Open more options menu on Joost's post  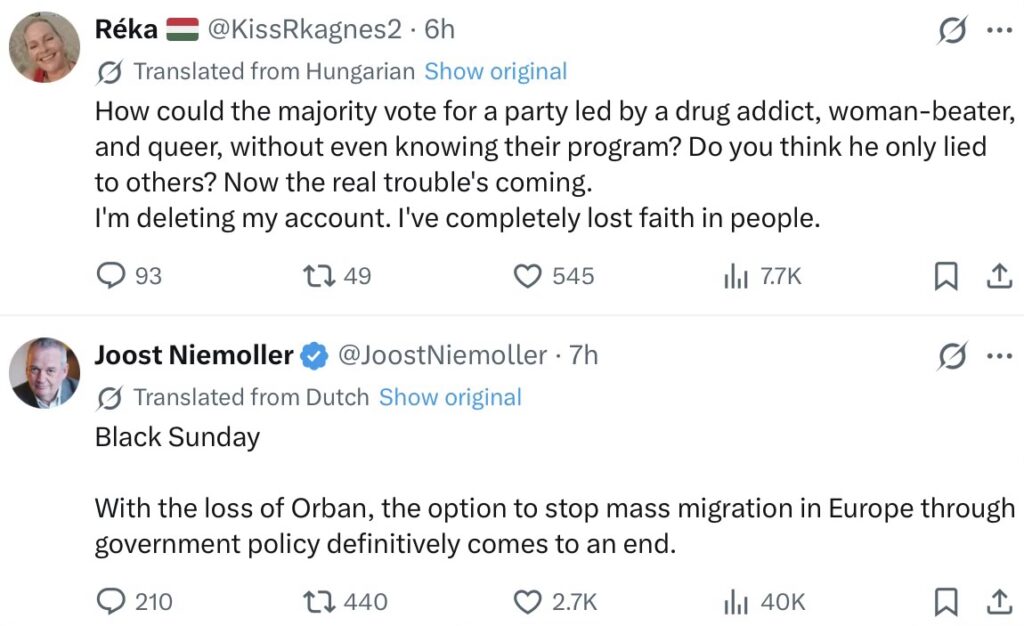click(x=999, y=355)
